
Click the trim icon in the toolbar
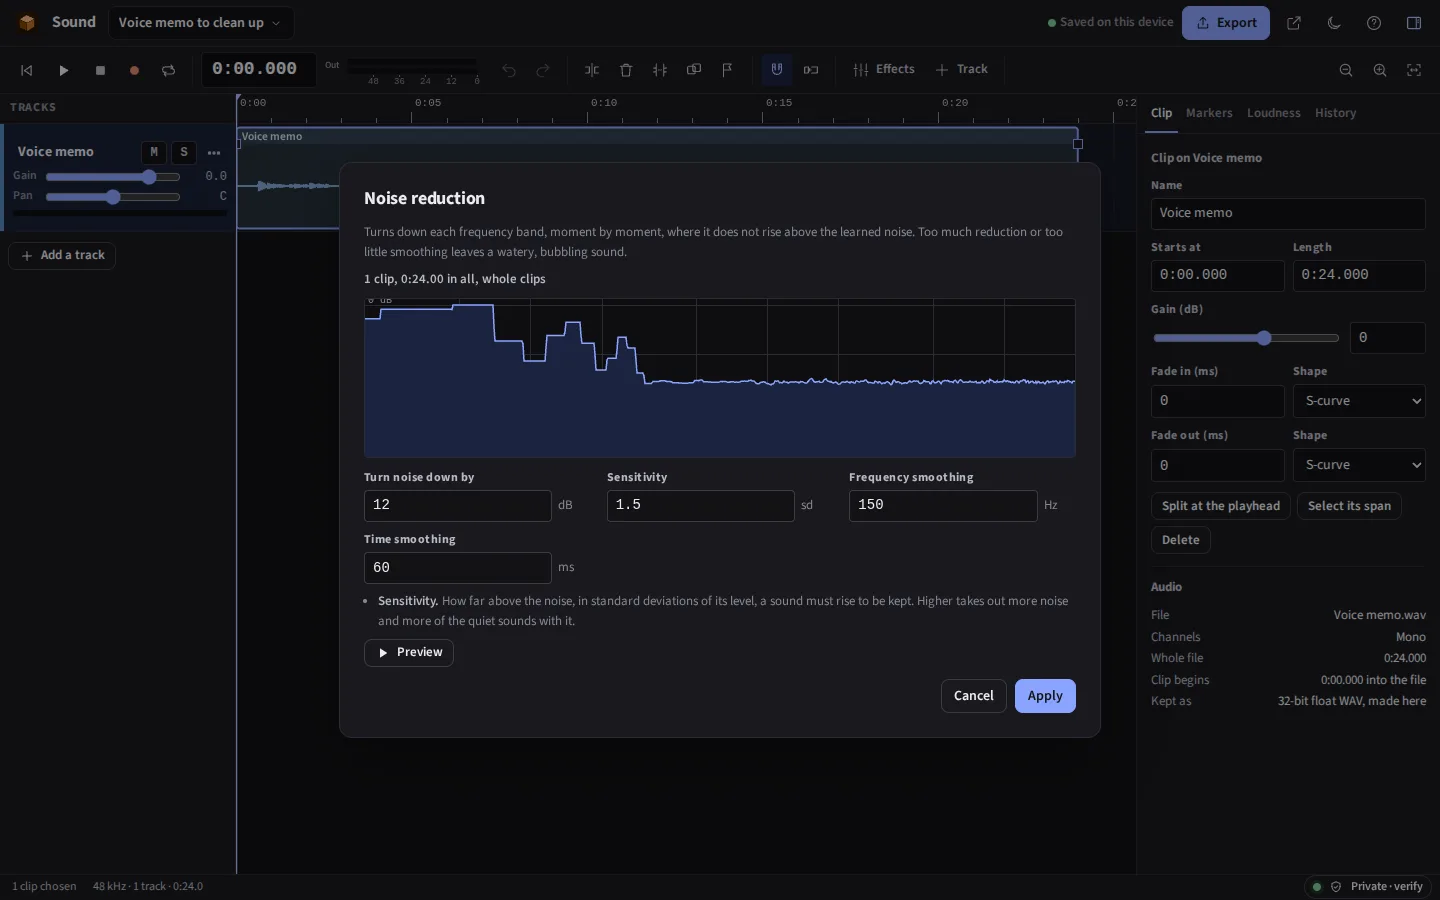click(x=660, y=70)
